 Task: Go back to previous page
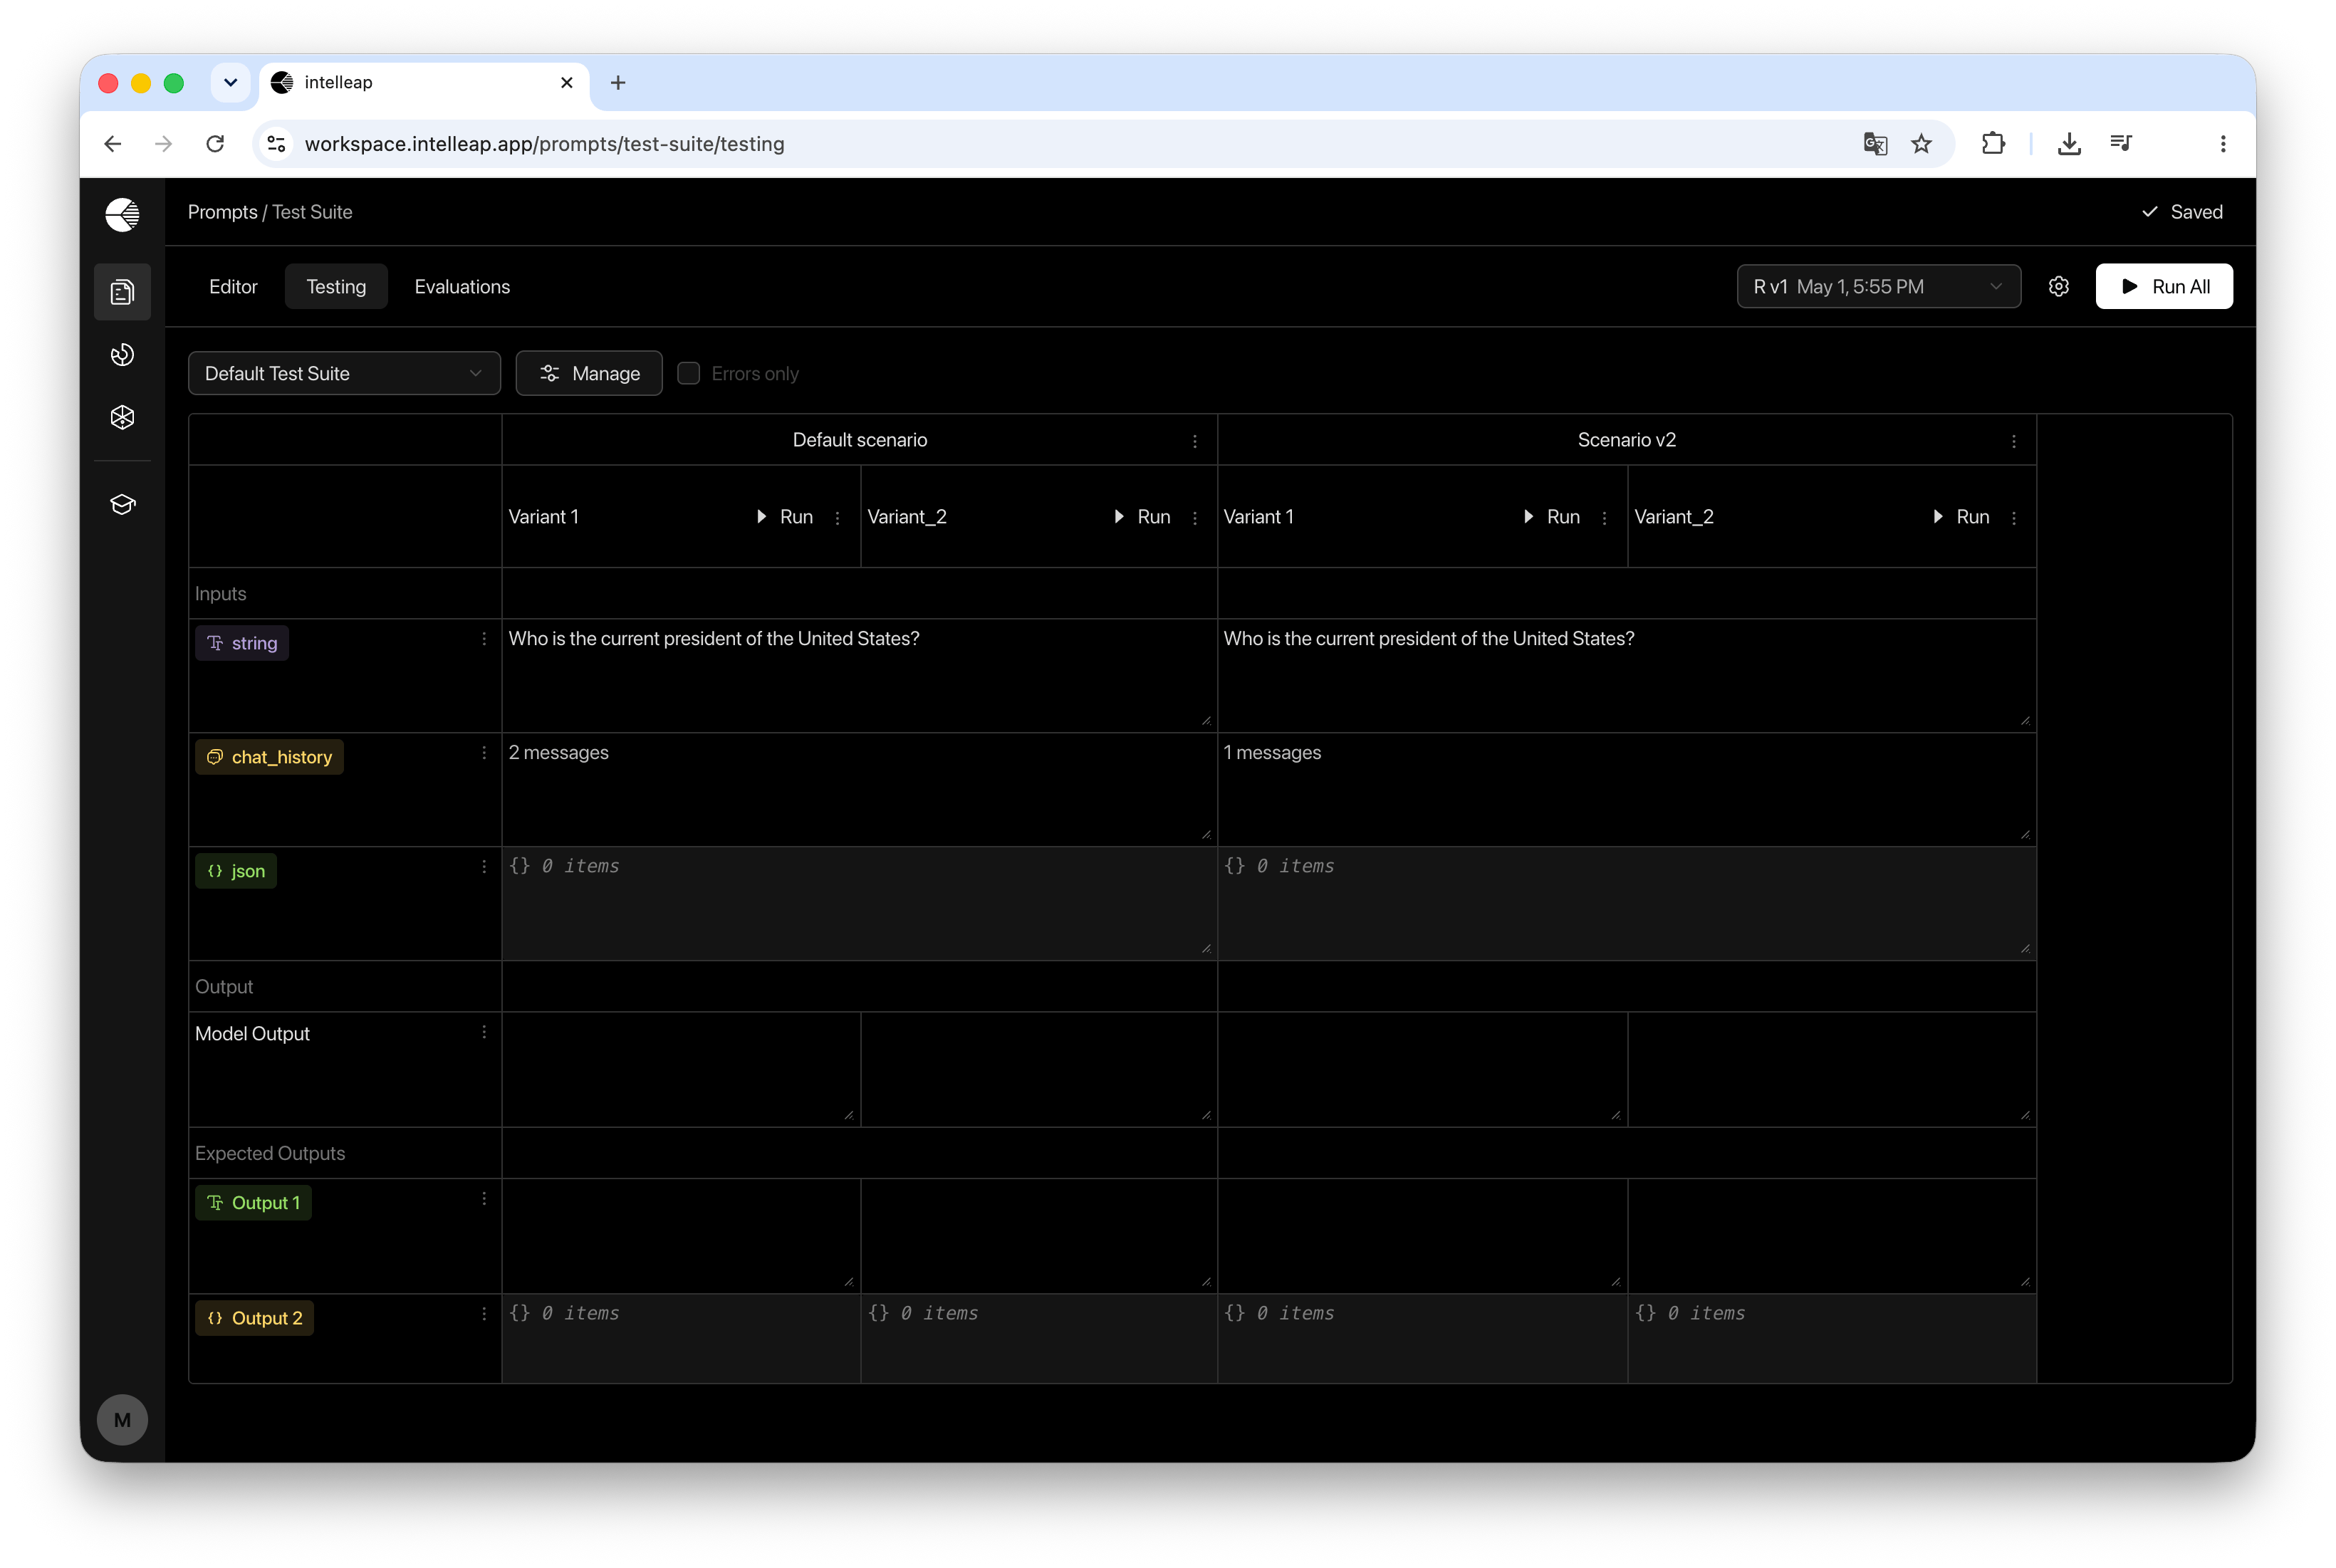[x=113, y=144]
